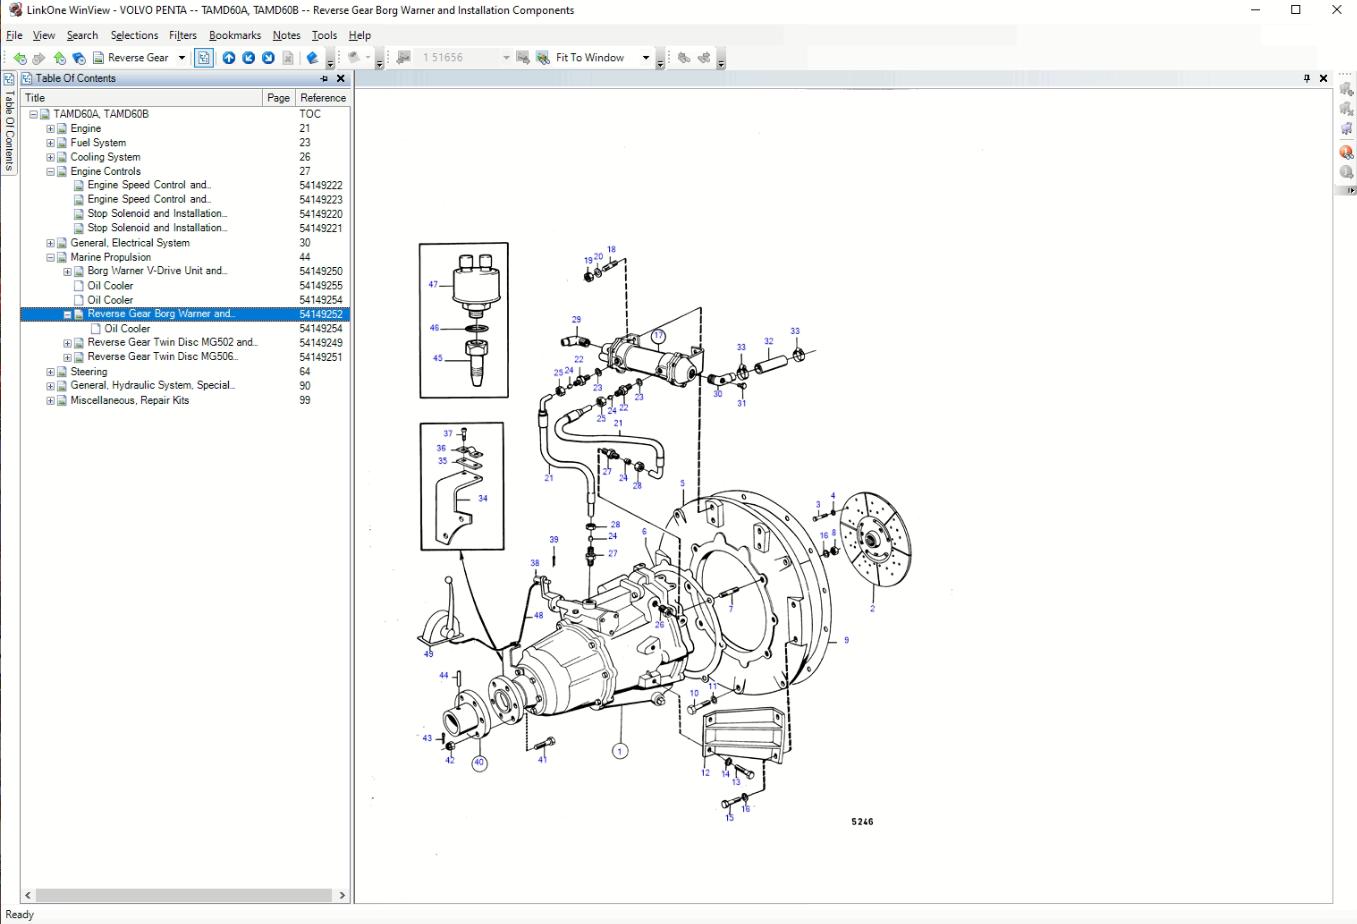This screenshot has height=924, width=1357.
Task: Toggle pin on the picture panel
Action: 1306,78
